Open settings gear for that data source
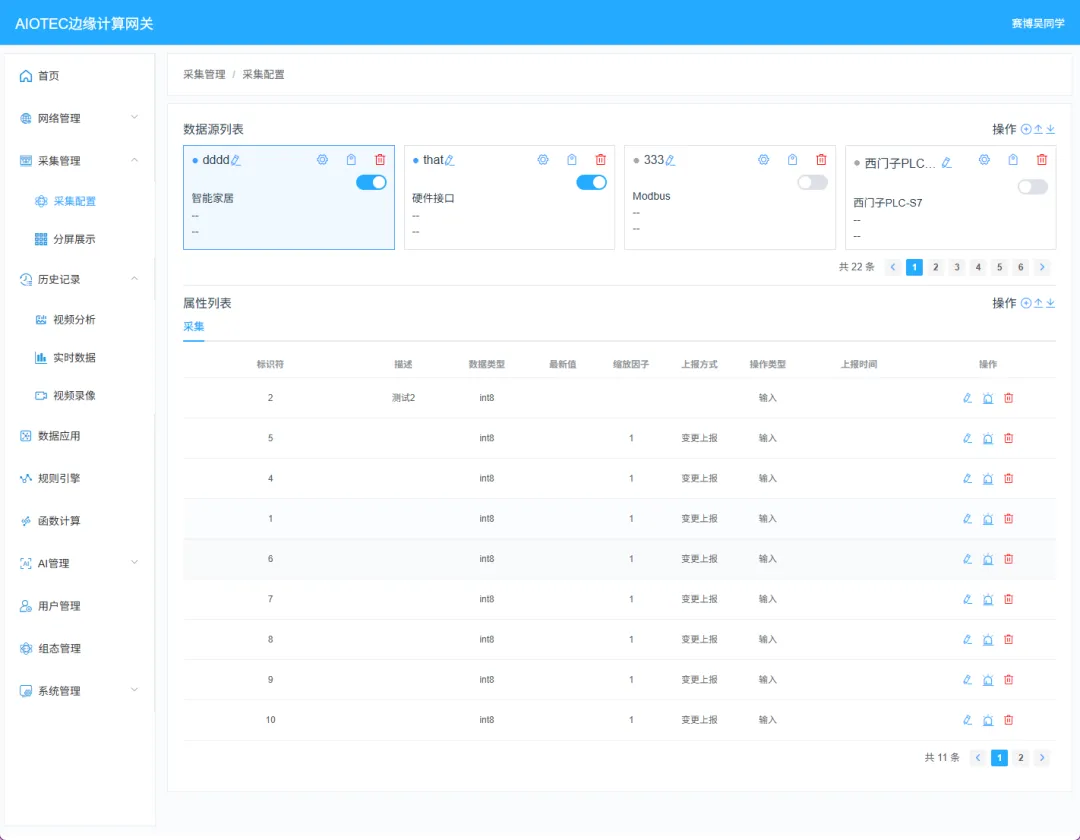The image size is (1080, 840). tap(543, 160)
